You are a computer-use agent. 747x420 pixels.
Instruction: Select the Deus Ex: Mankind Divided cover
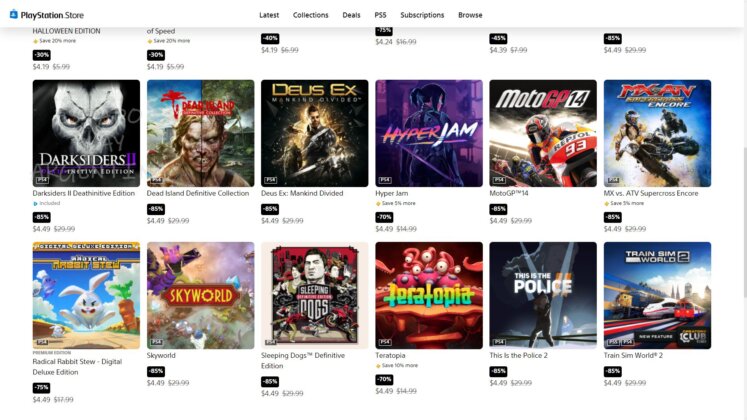[x=314, y=133]
